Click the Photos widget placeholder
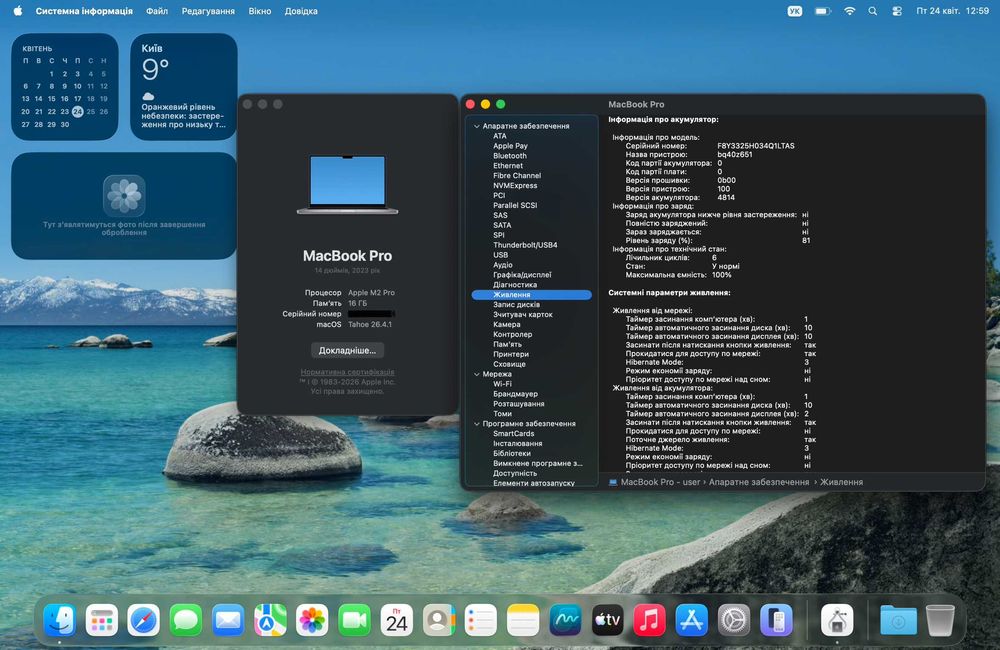 (x=124, y=205)
